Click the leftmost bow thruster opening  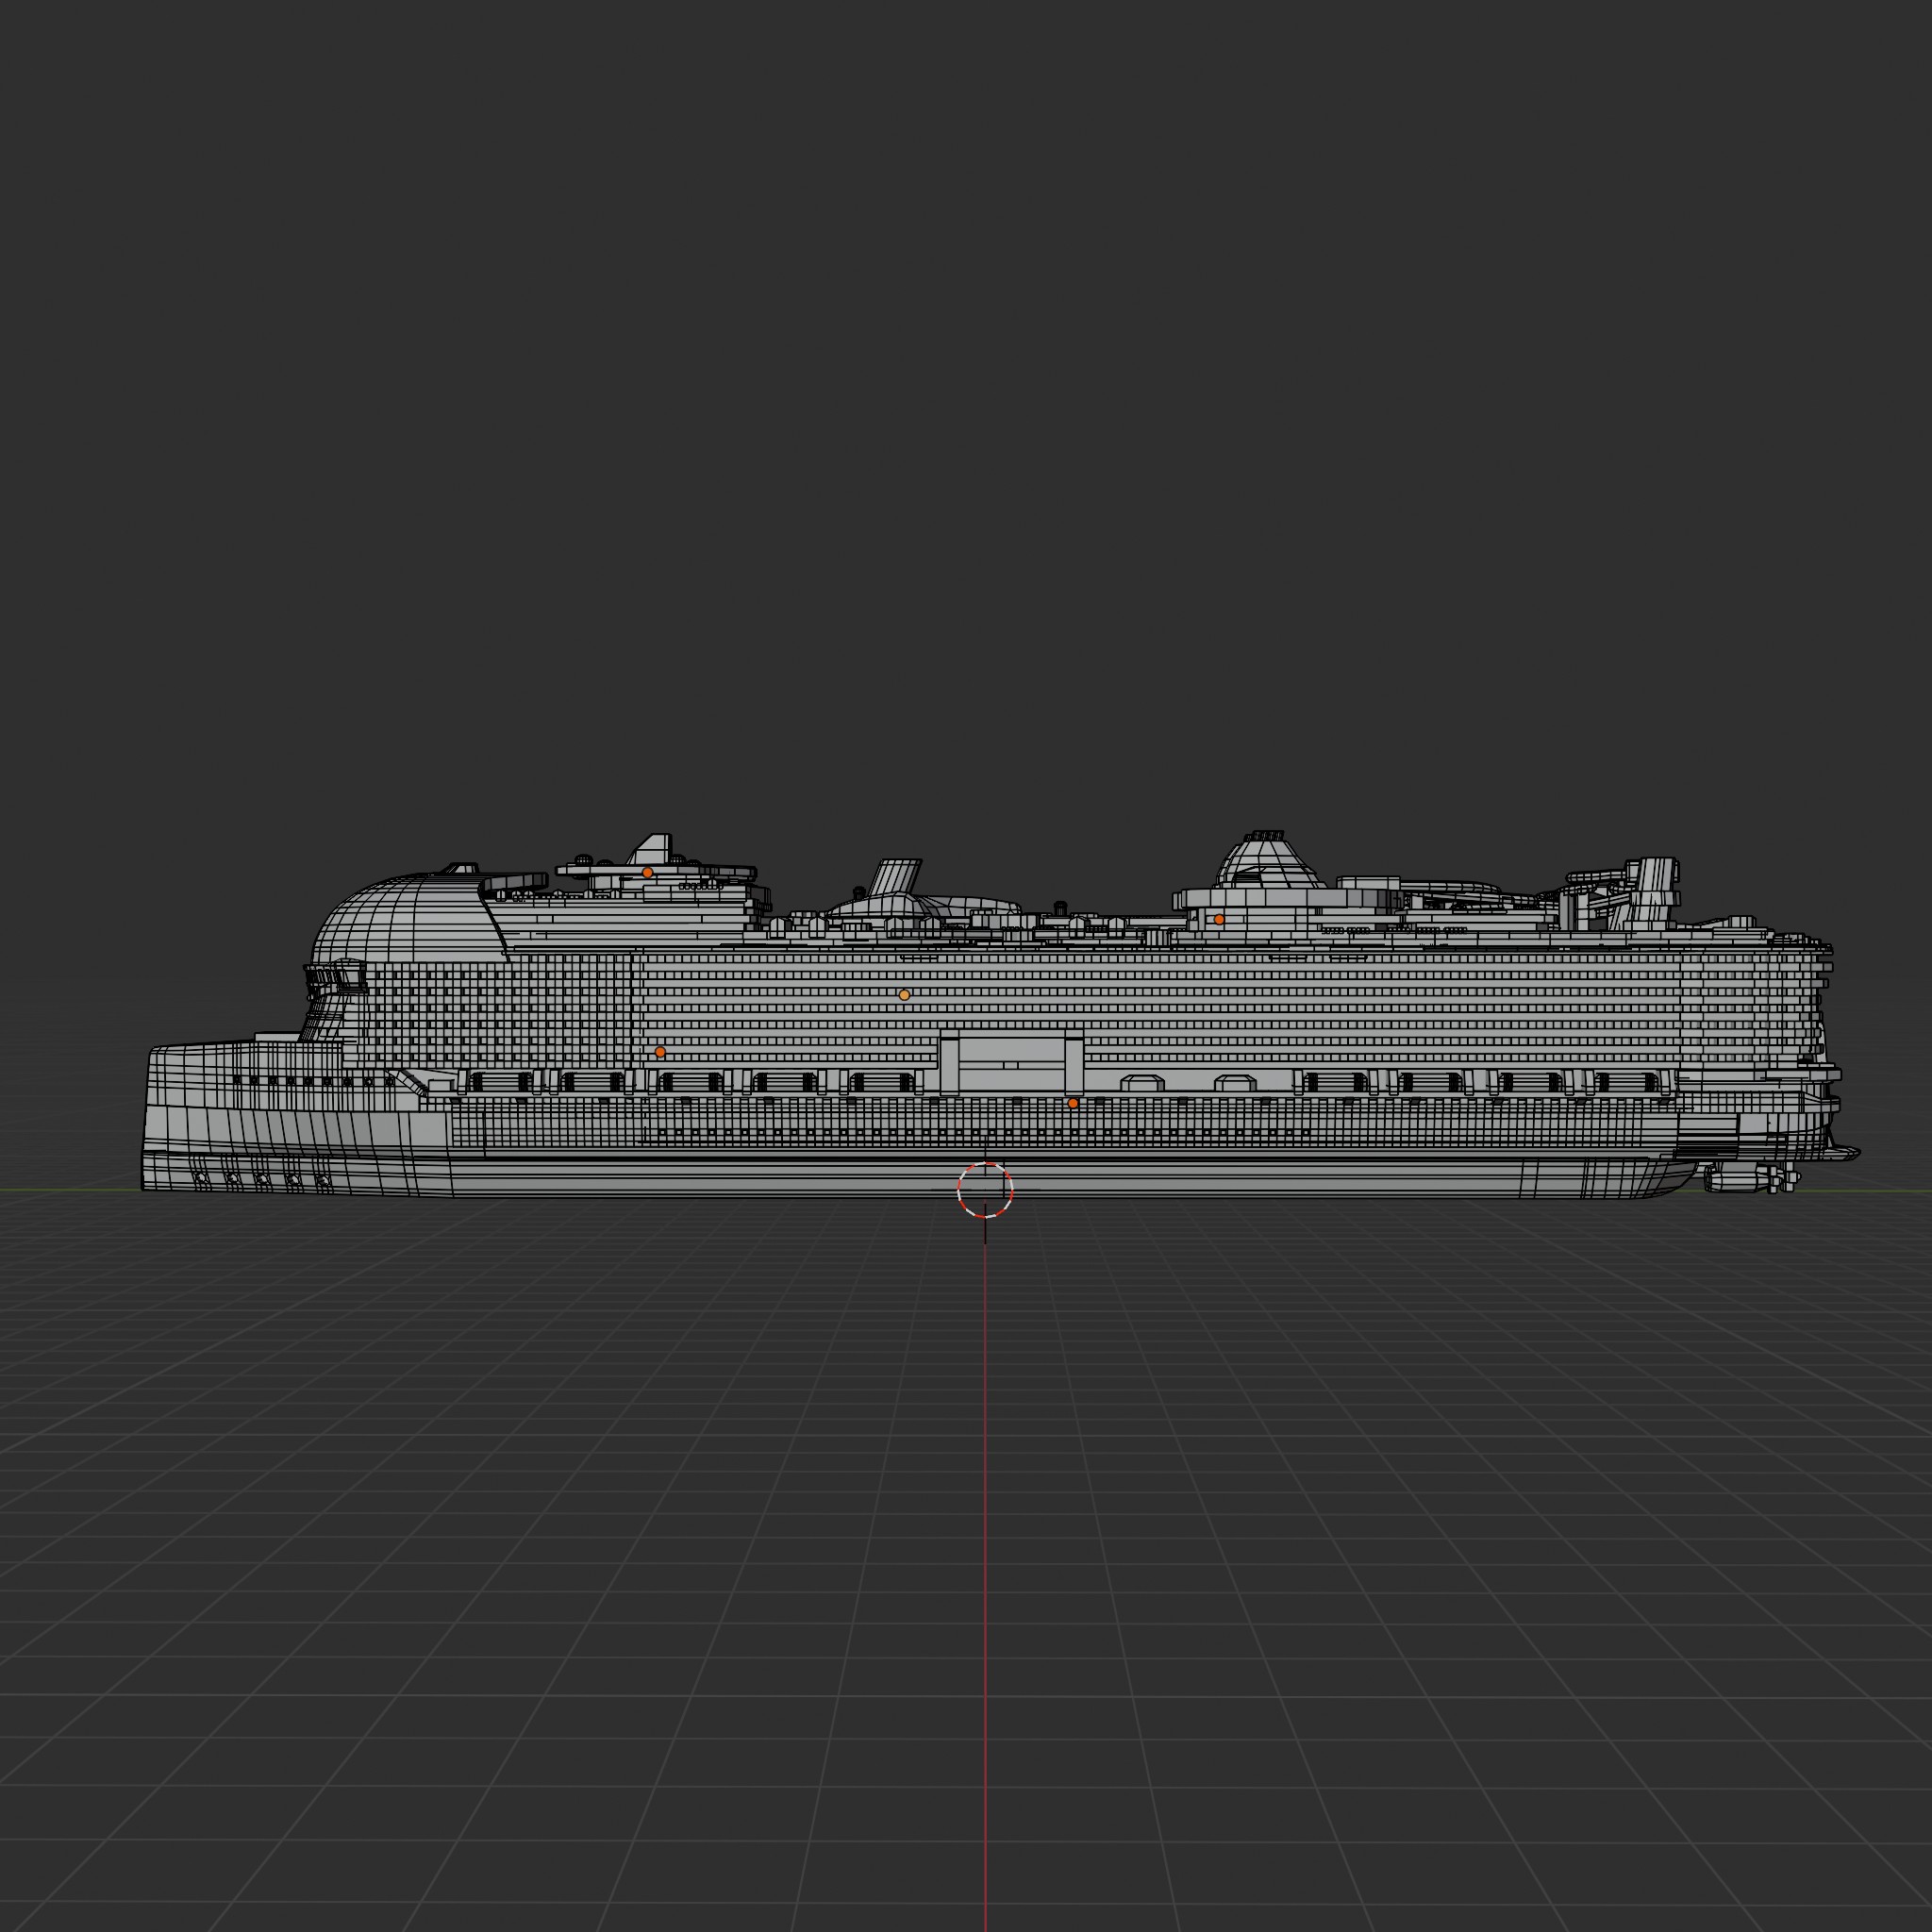click(203, 1179)
